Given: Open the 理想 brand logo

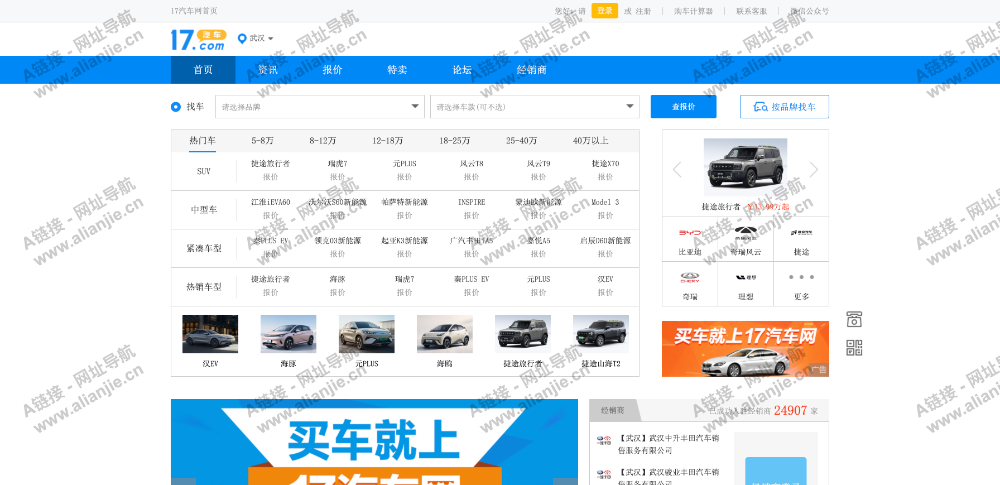Looking at the screenshot, I should 745,278.
